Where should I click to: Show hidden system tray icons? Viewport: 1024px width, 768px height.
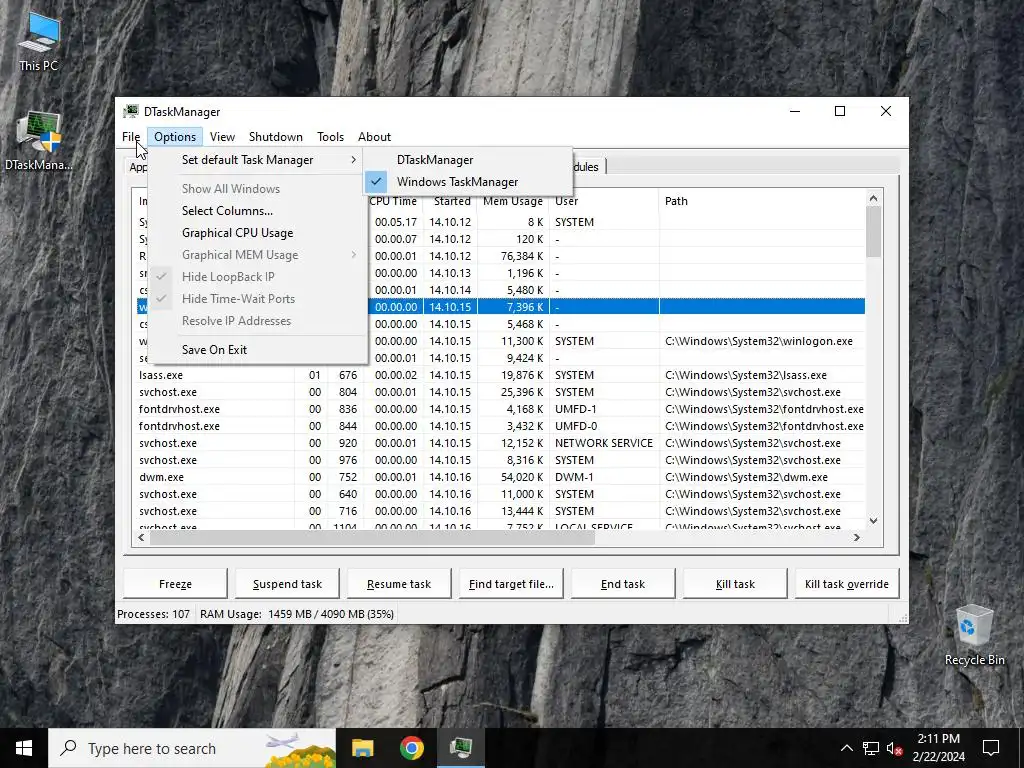click(x=846, y=748)
